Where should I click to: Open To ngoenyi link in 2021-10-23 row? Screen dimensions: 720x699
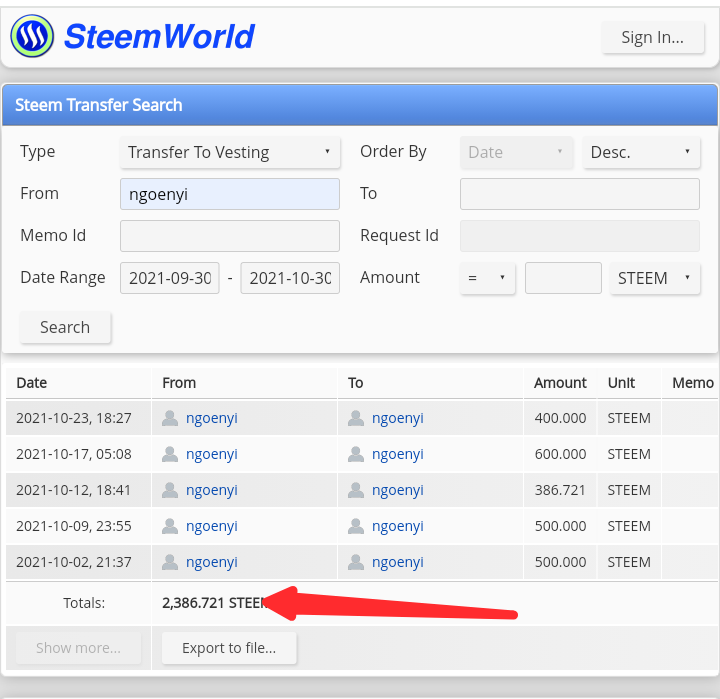(x=398, y=418)
